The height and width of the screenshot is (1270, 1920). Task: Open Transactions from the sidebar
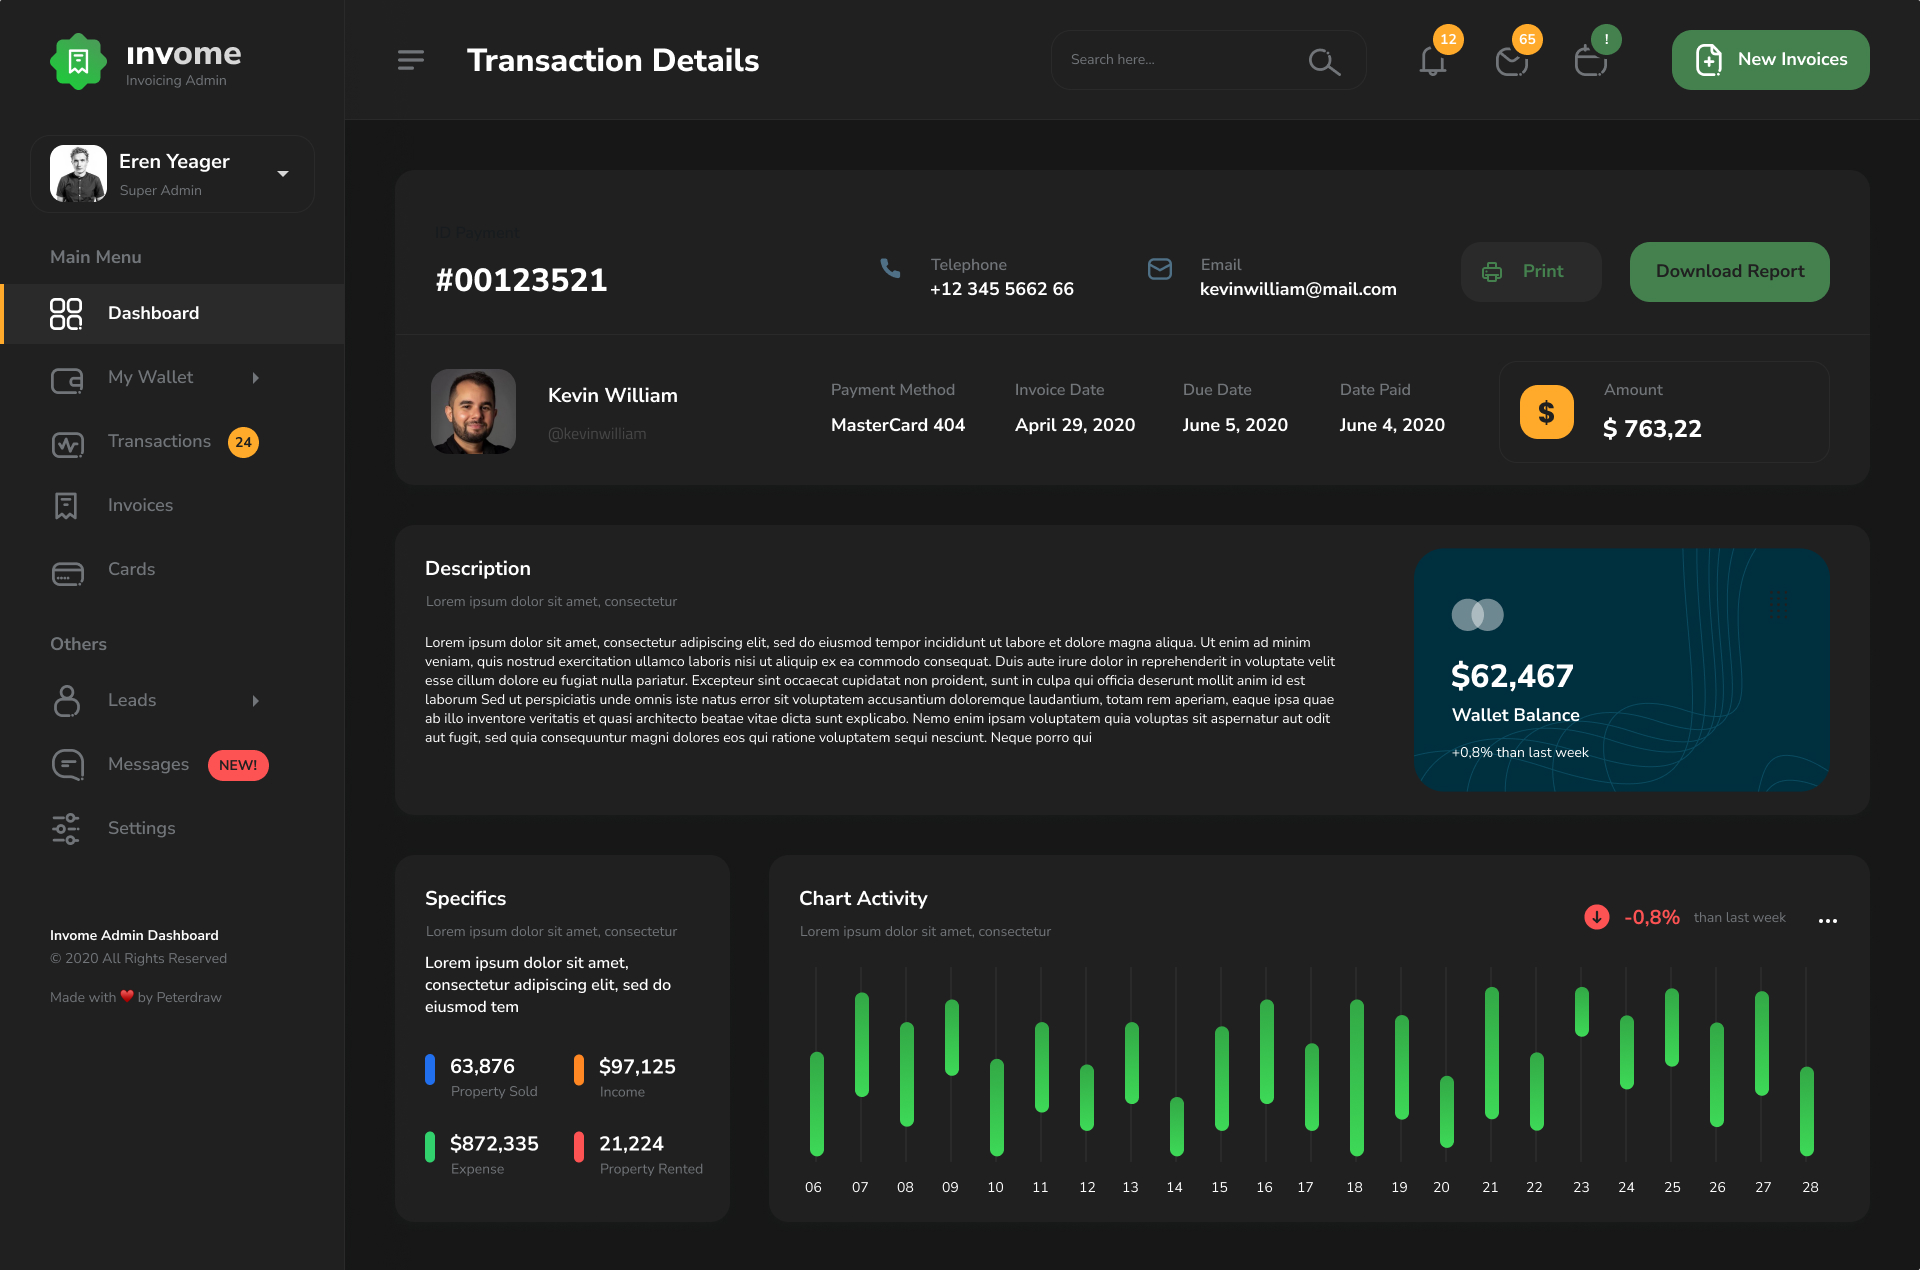point(159,441)
